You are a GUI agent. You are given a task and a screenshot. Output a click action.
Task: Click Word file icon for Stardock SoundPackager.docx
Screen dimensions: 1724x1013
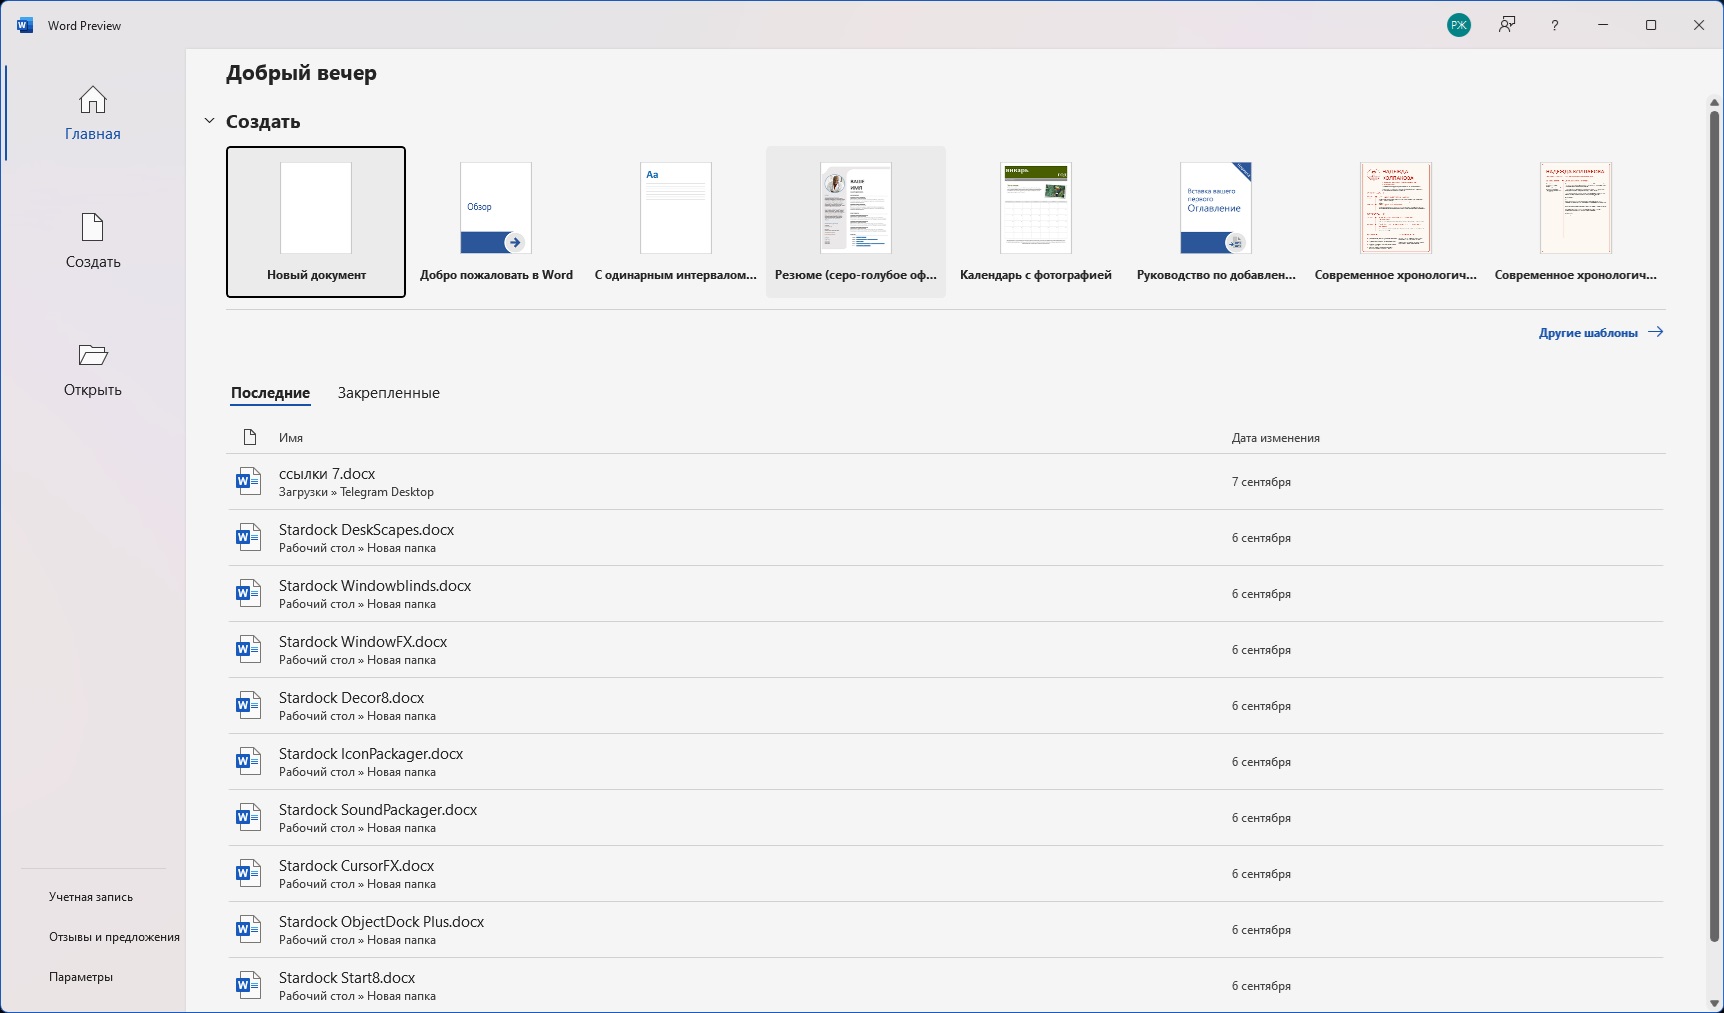[x=247, y=818]
